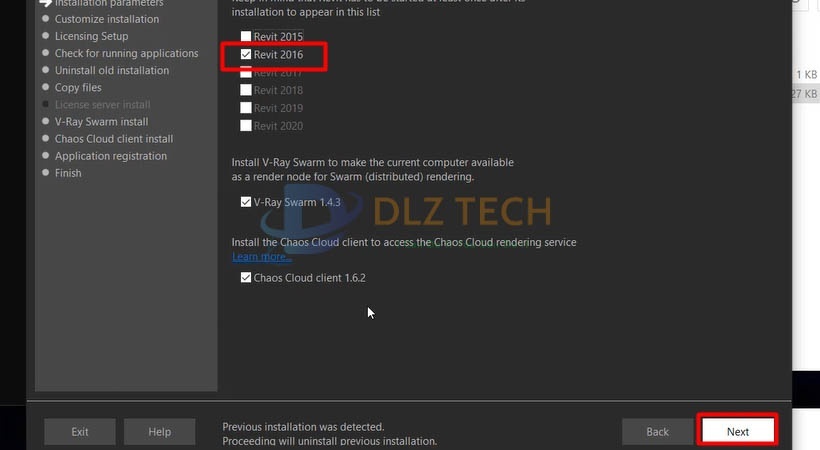Select the Customize installation step
Image resolution: width=820 pixels, height=450 pixels.
pos(107,19)
